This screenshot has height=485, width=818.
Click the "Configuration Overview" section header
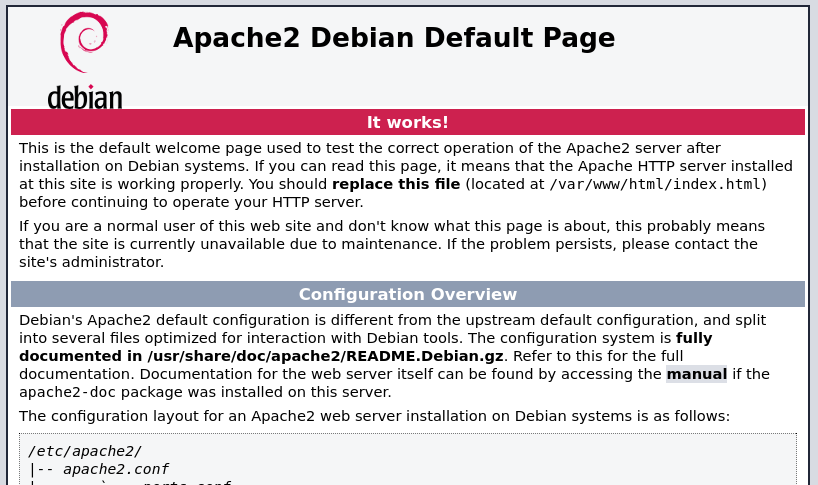407,294
